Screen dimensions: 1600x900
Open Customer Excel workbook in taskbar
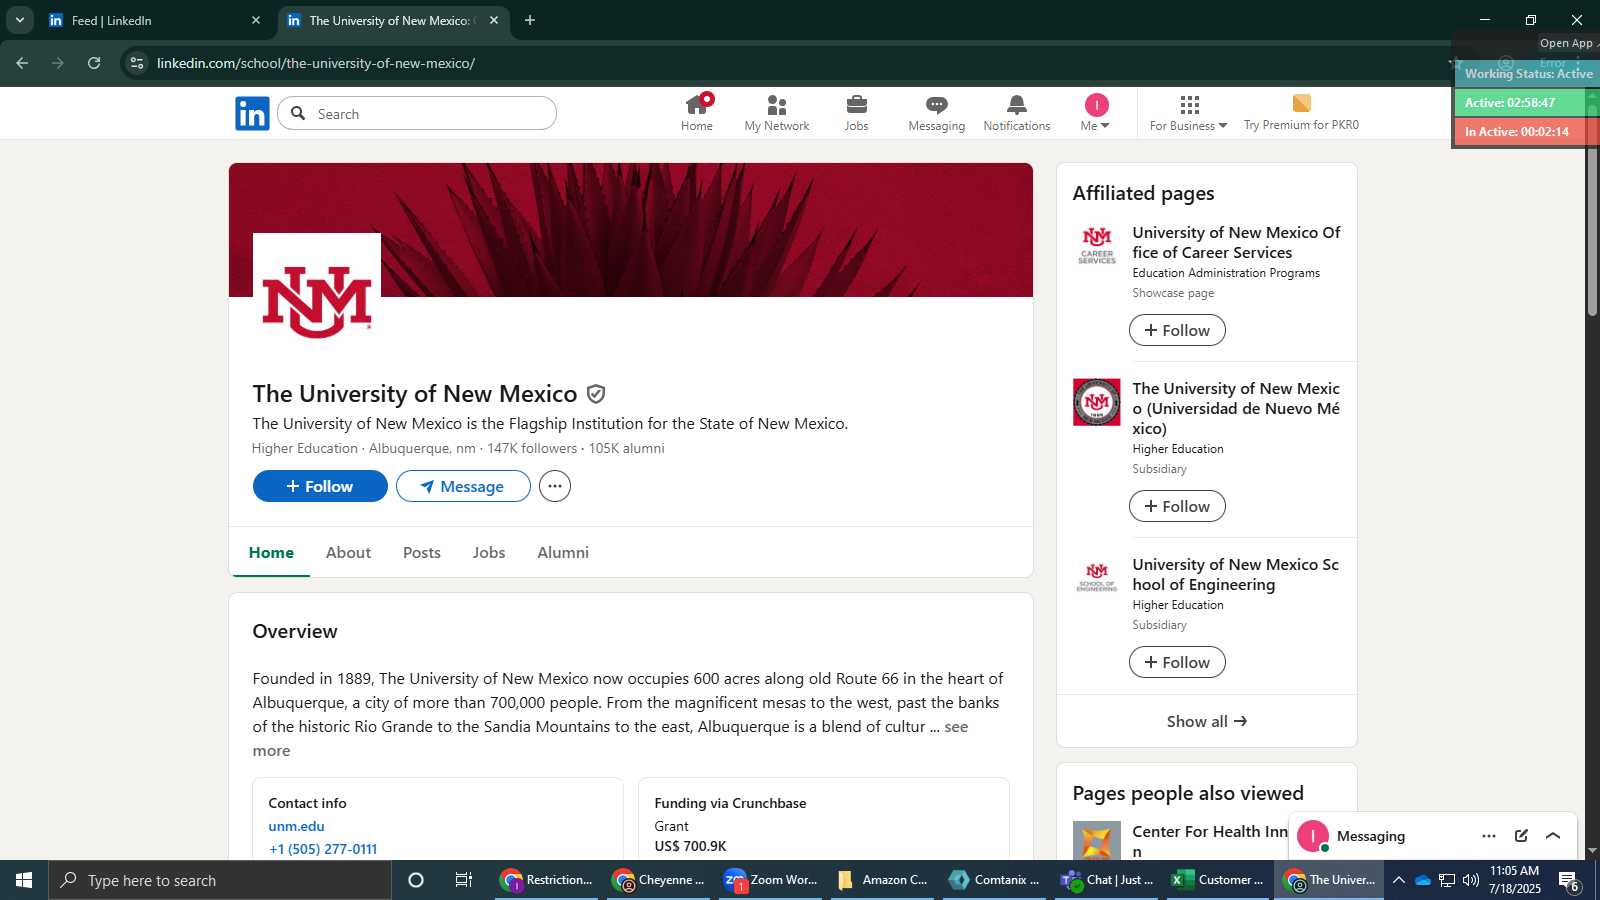pyautogui.click(x=1218, y=880)
